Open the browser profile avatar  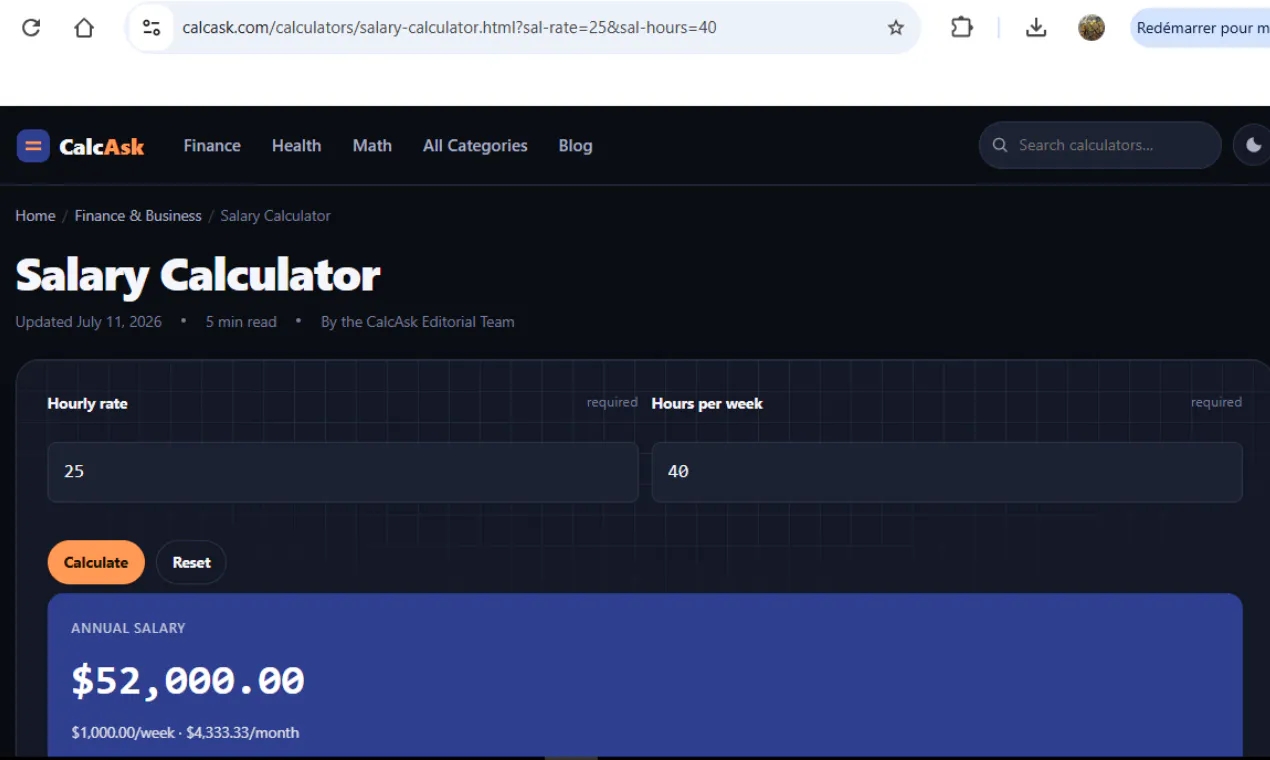[x=1091, y=28]
